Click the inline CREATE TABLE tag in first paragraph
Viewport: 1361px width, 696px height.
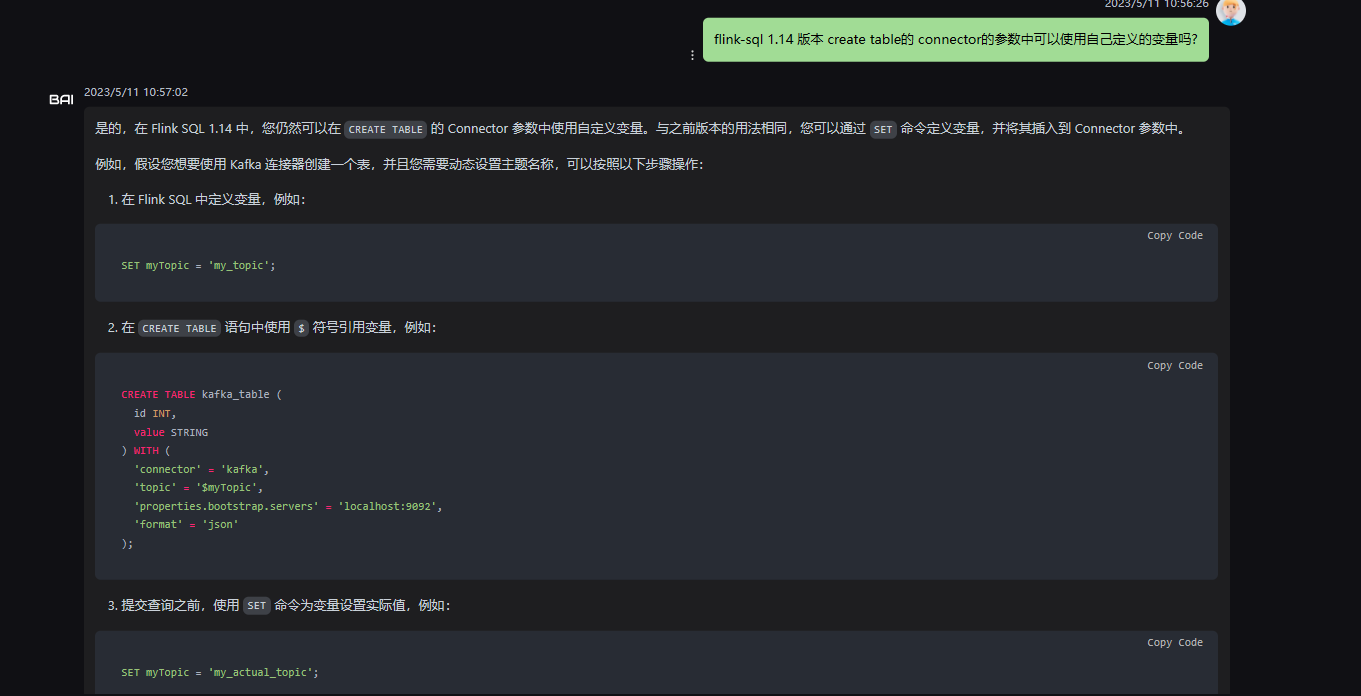pos(386,129)
